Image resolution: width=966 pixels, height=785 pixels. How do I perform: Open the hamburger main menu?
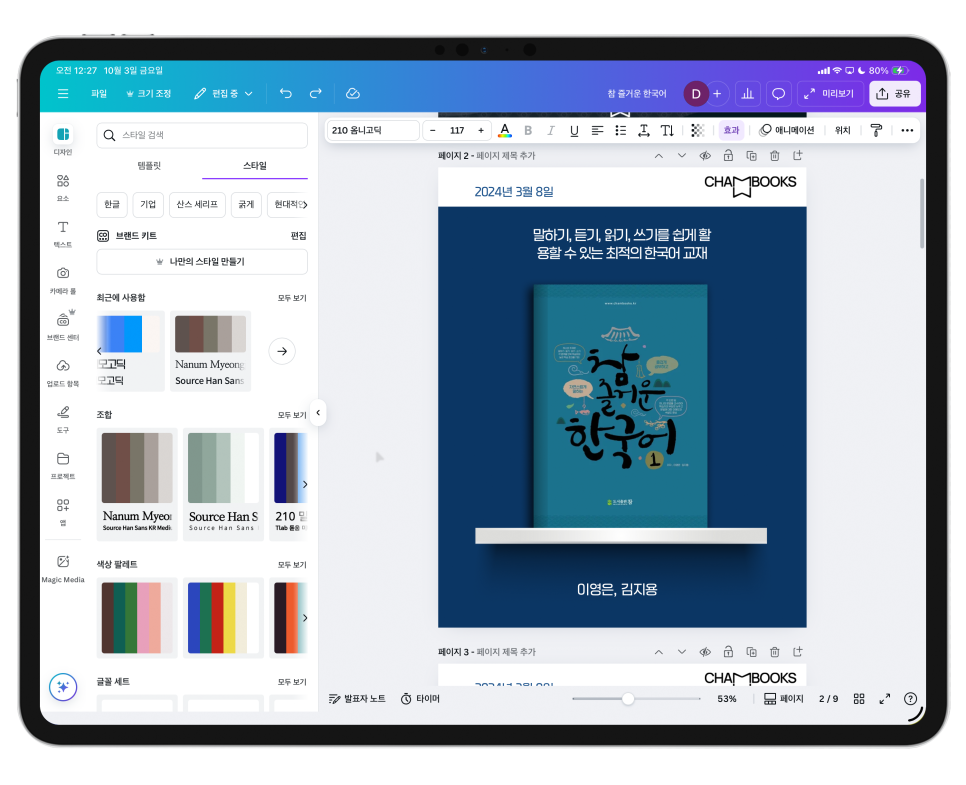click(63, 94)
